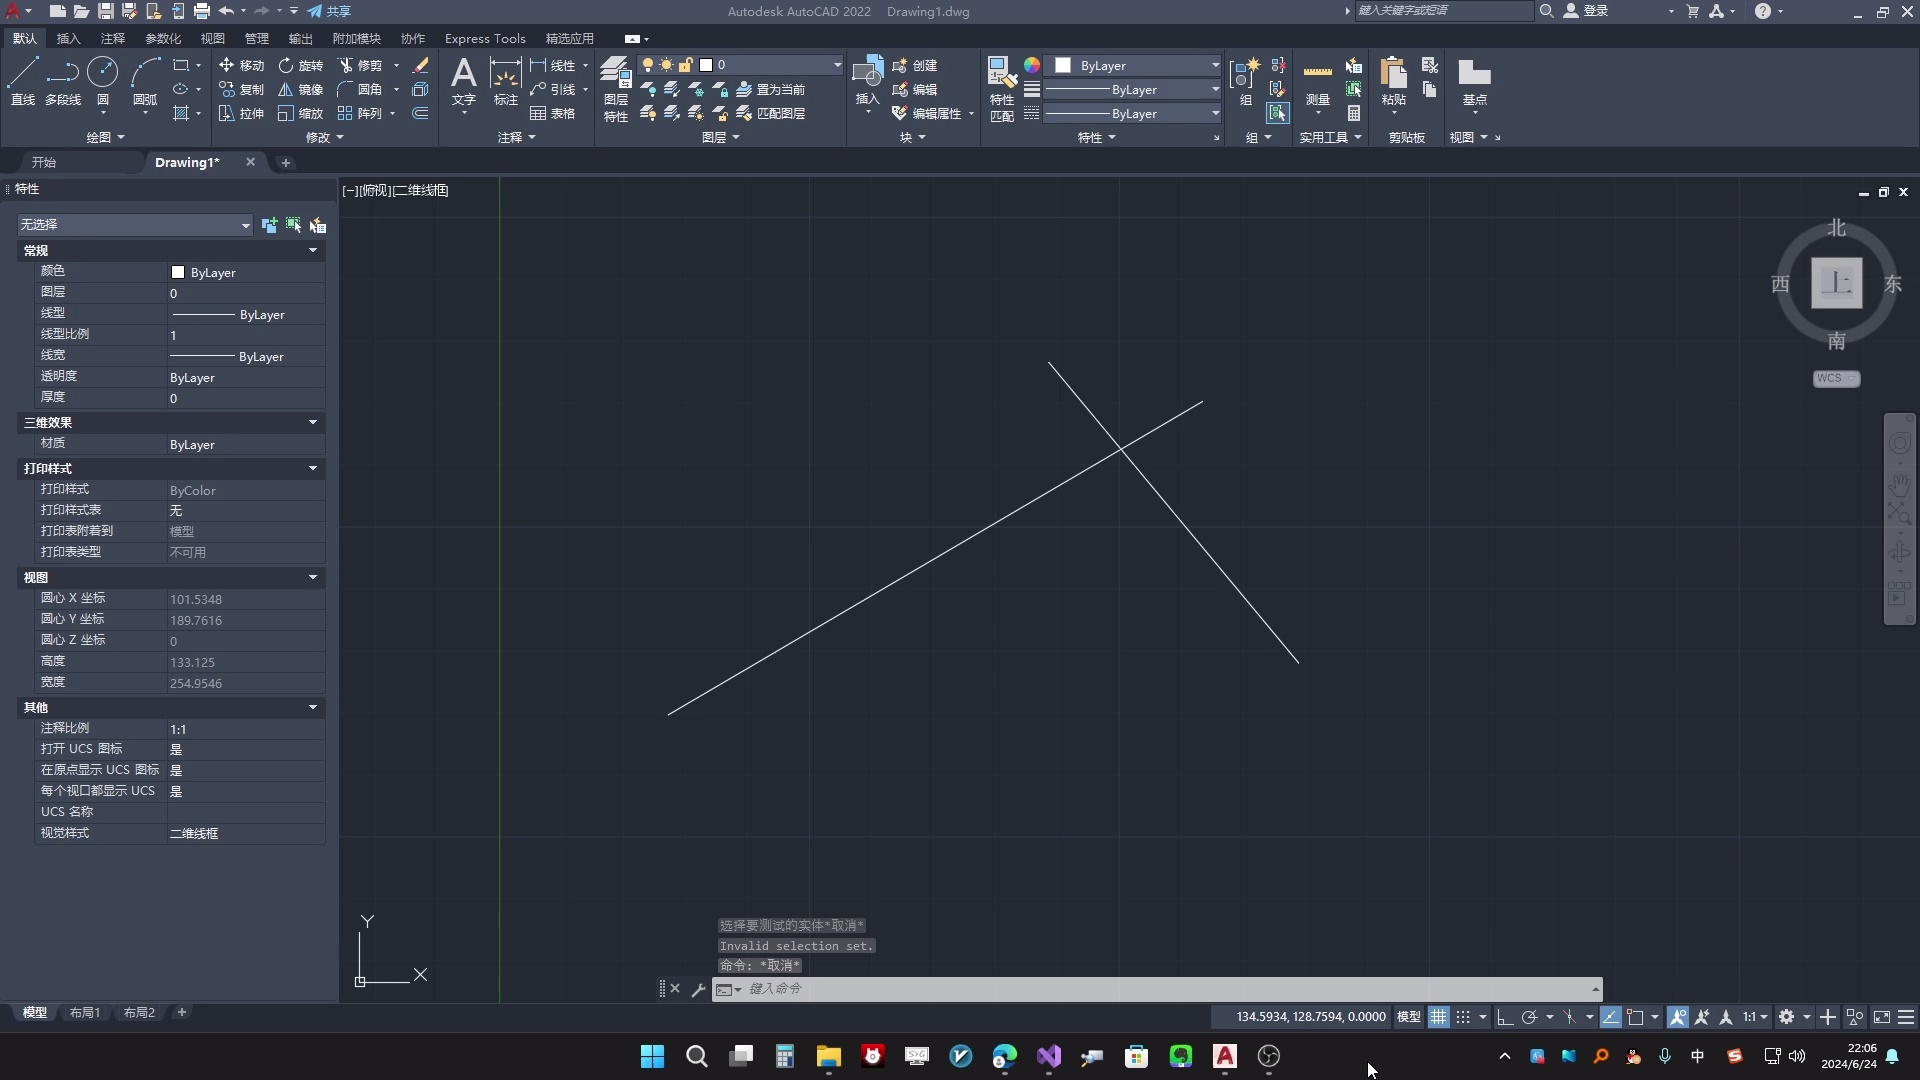Switch to the 布局1 layout tab
This screenshot has width=1920, height=1080.
(x=84, y=1012)
